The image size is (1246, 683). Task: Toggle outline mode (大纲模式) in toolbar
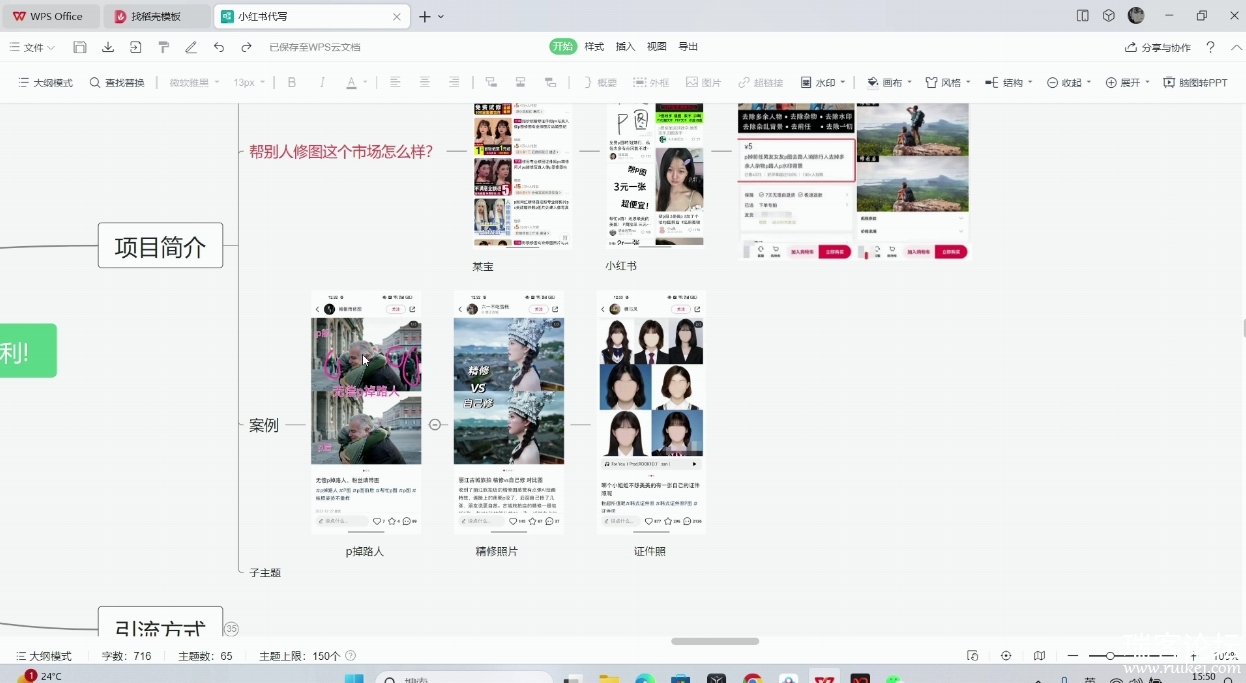(x=45, y=83)
